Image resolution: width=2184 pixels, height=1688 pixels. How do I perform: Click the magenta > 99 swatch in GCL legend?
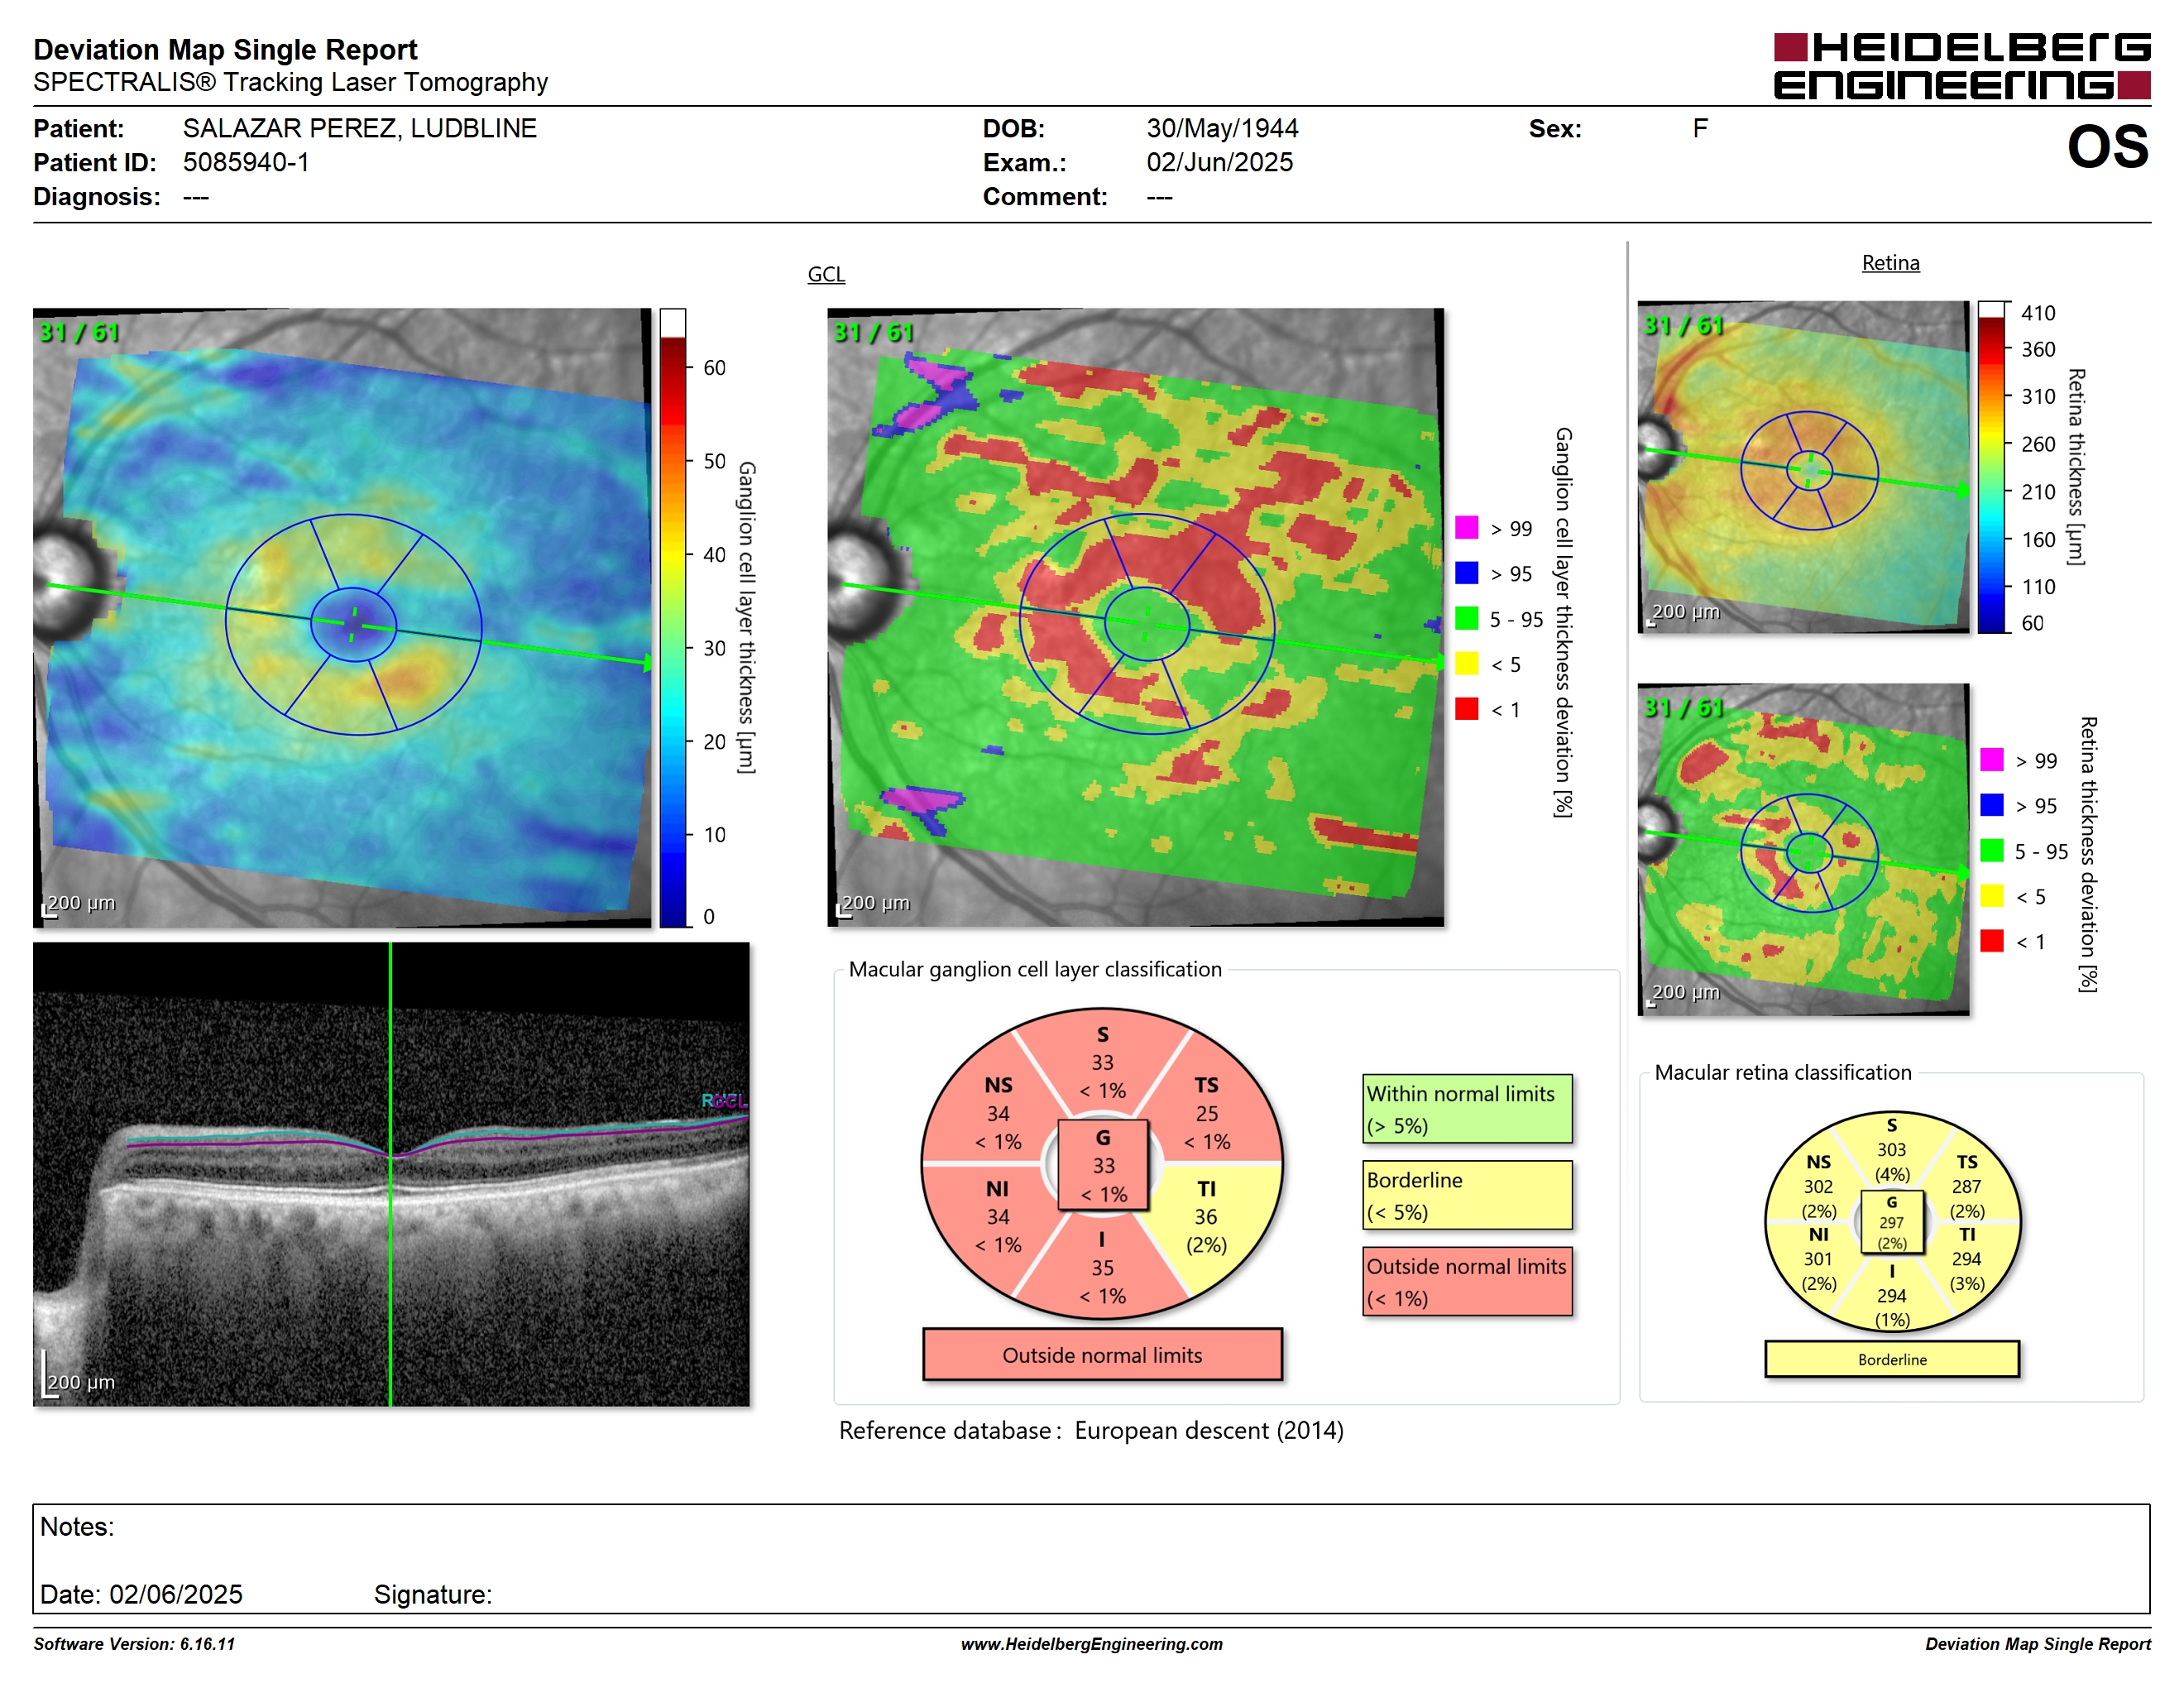click(1466, 528)
